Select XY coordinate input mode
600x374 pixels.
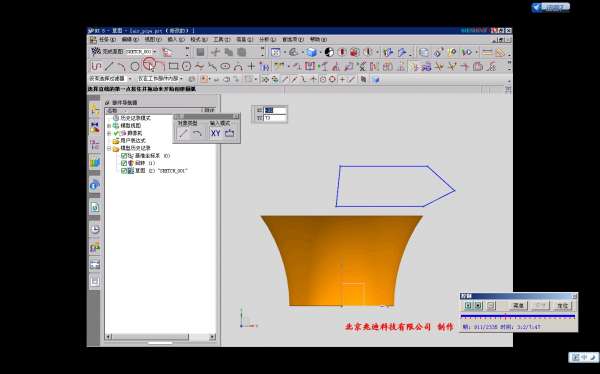tap(216, 133)
